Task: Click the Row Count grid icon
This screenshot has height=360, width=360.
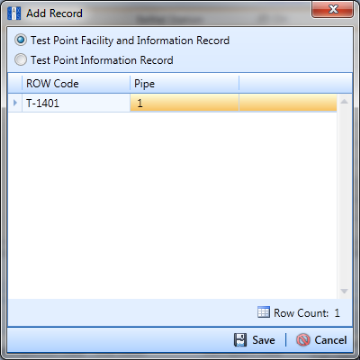Action: coord(263,312)
